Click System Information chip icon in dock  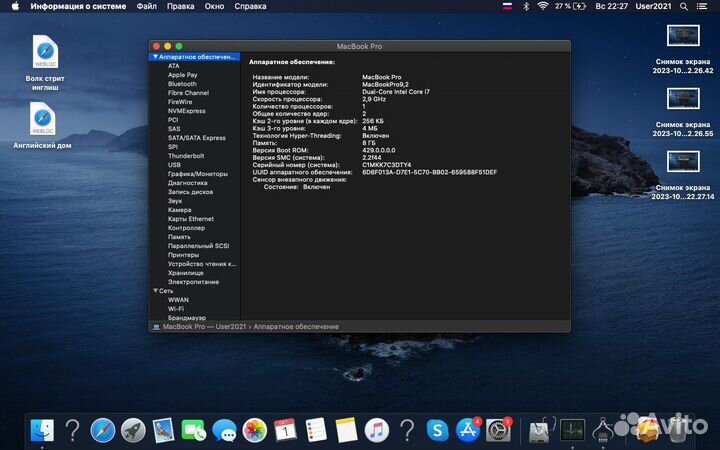tap(602, 431)
